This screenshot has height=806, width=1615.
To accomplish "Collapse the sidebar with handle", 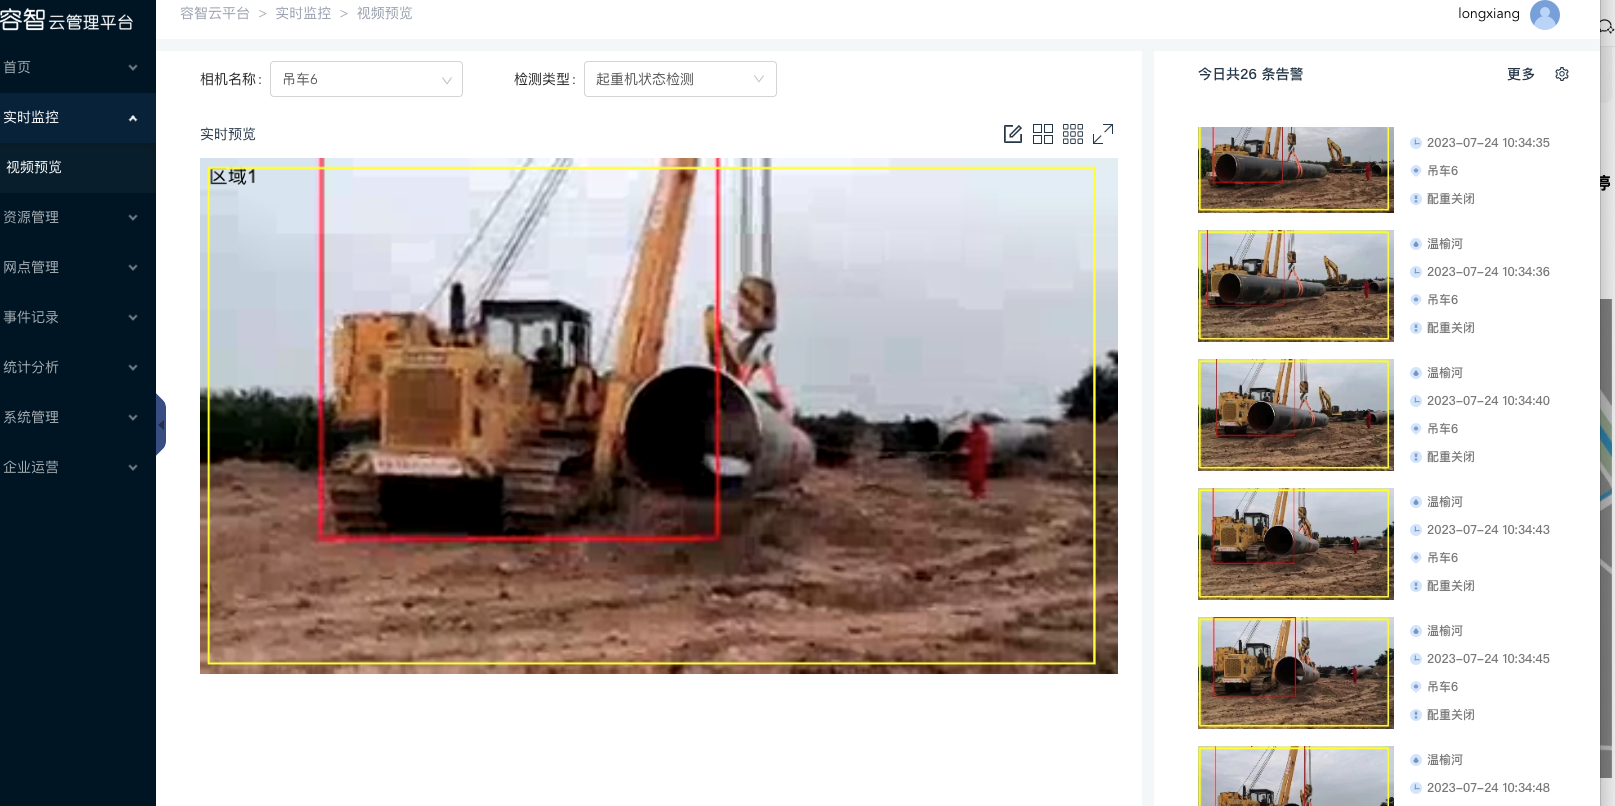I will pos(160,425).
